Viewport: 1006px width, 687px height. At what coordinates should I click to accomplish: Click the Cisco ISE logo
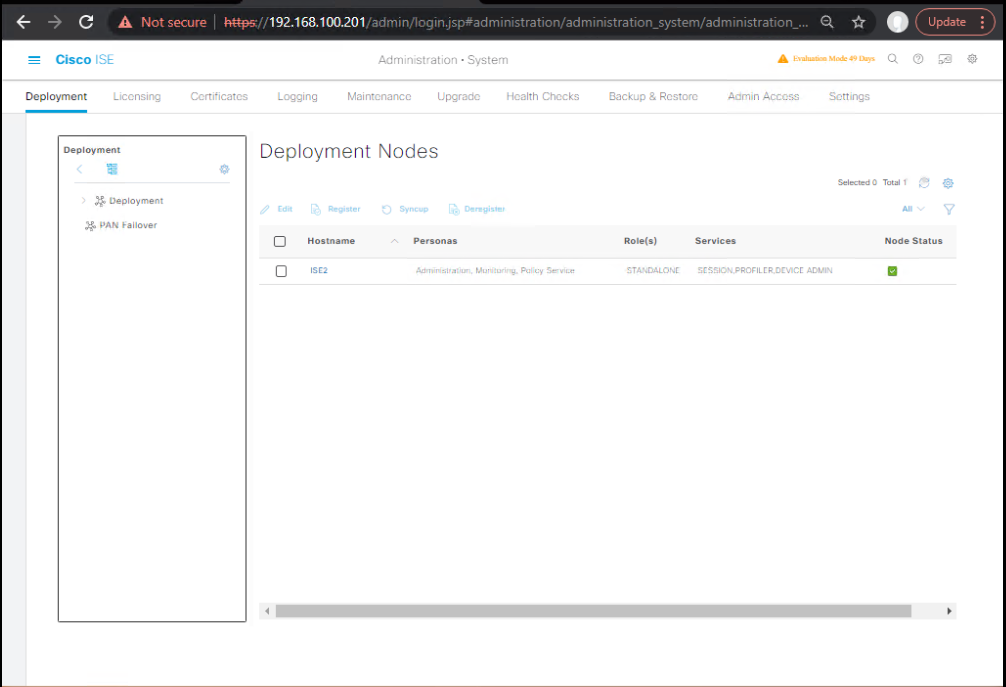pos(85,60)
